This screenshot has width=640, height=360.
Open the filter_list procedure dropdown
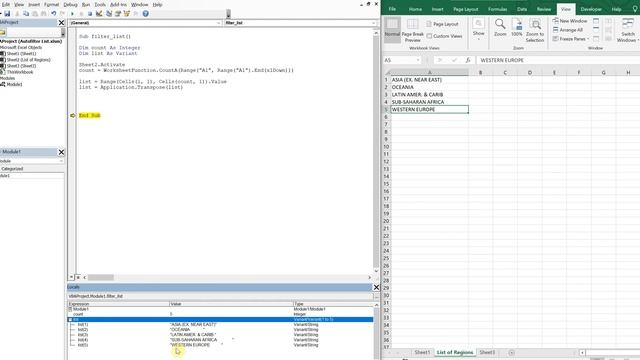coord(374,23)
